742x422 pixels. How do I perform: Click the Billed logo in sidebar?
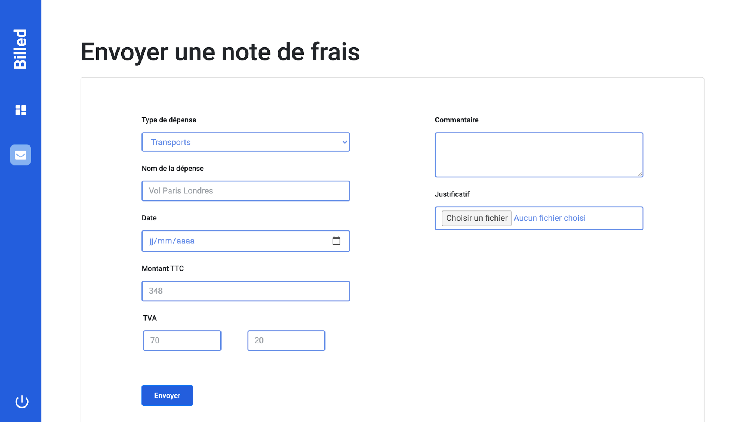click(x=20, y=49)
